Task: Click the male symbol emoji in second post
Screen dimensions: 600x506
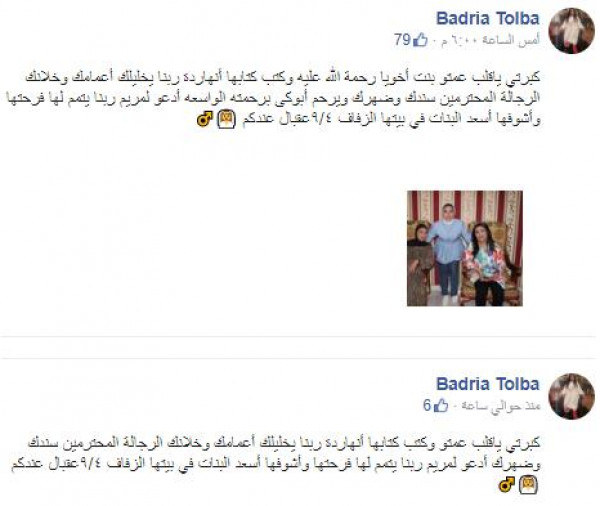Action: tap(507, 485)
